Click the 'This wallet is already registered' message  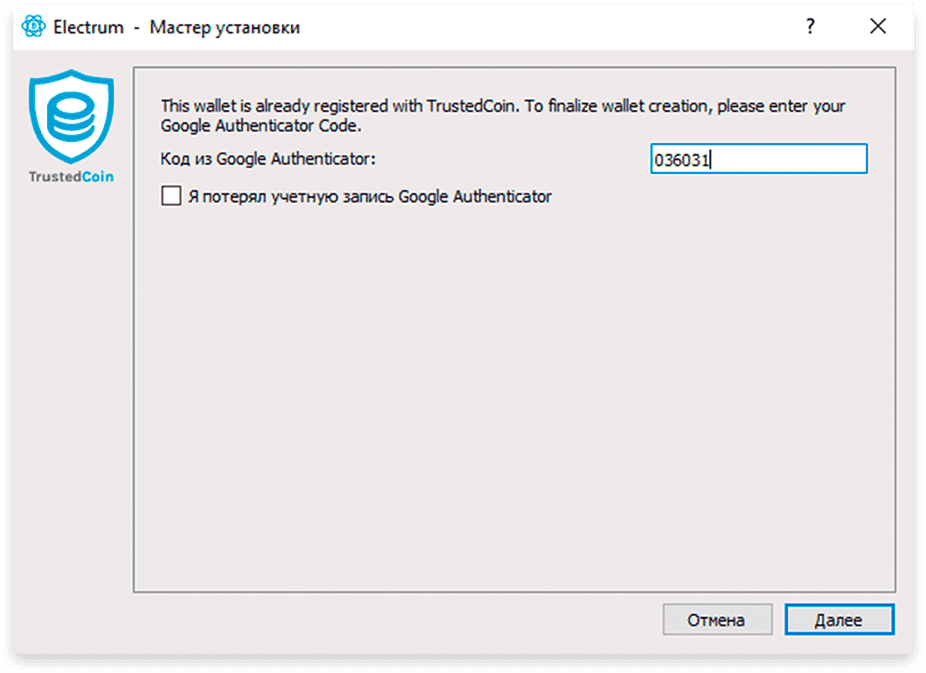(503, 116)
